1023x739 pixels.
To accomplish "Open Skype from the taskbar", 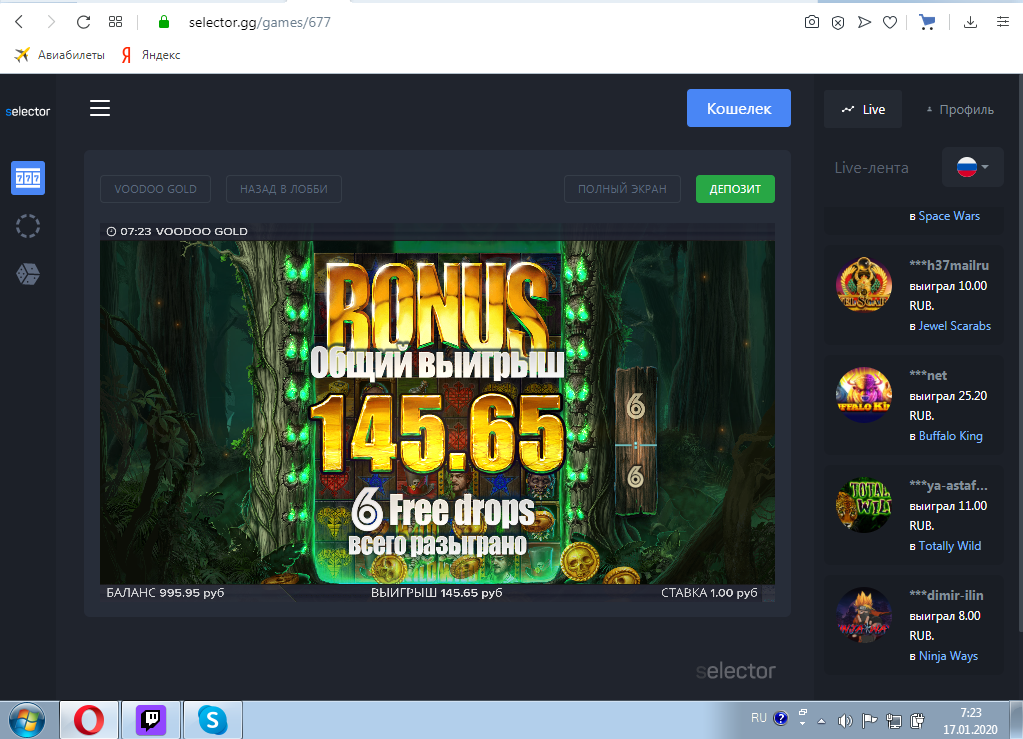I will coord(213,720).
